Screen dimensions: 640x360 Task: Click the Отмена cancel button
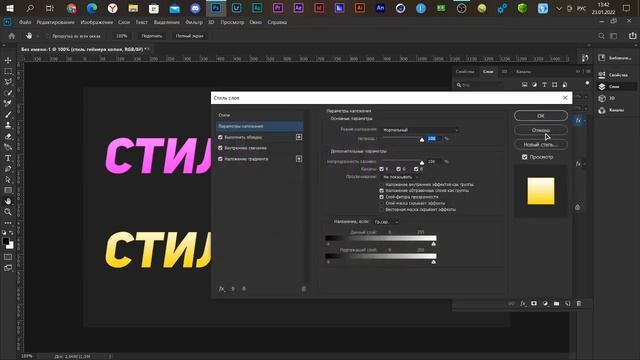coord(541,130)
